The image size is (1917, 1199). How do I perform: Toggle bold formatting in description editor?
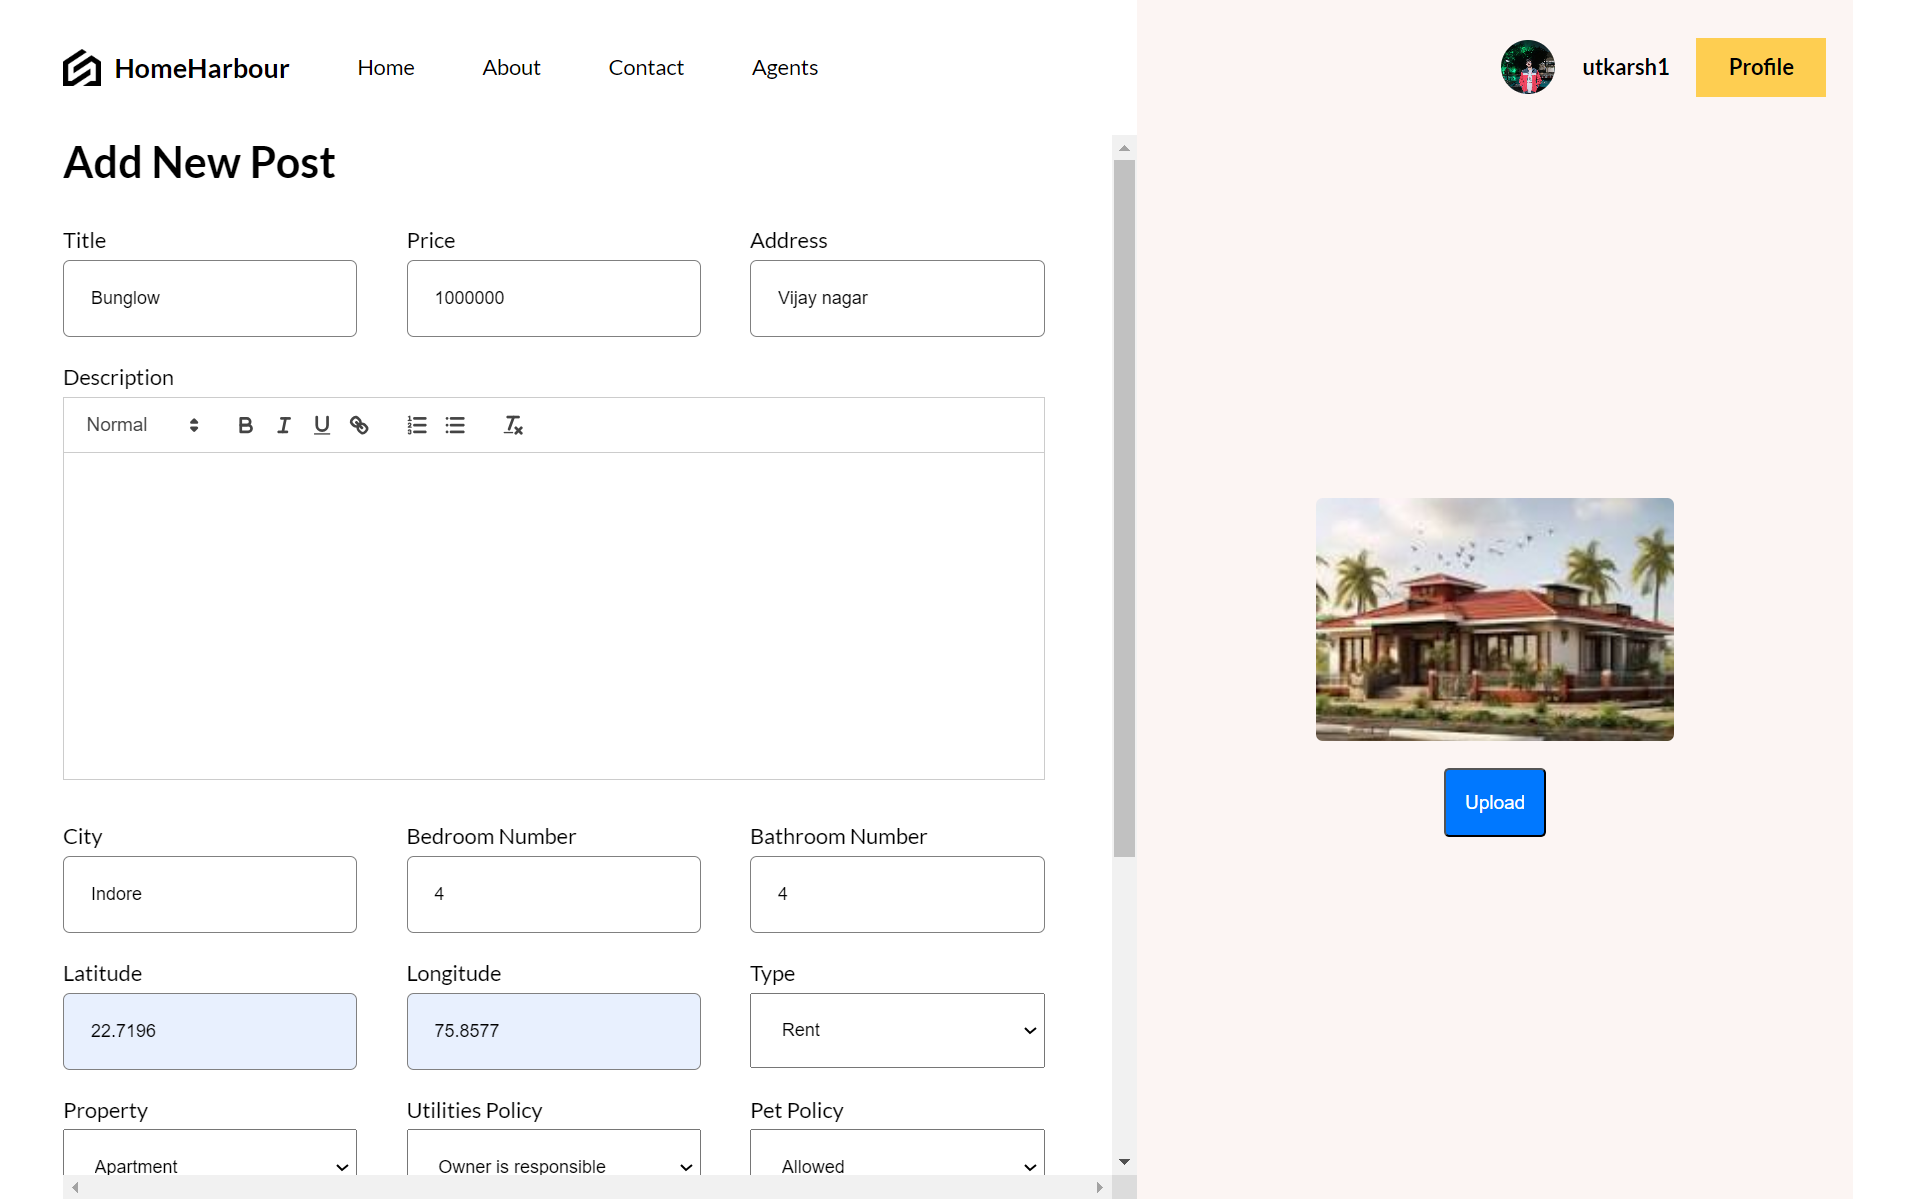pos(245,425)
